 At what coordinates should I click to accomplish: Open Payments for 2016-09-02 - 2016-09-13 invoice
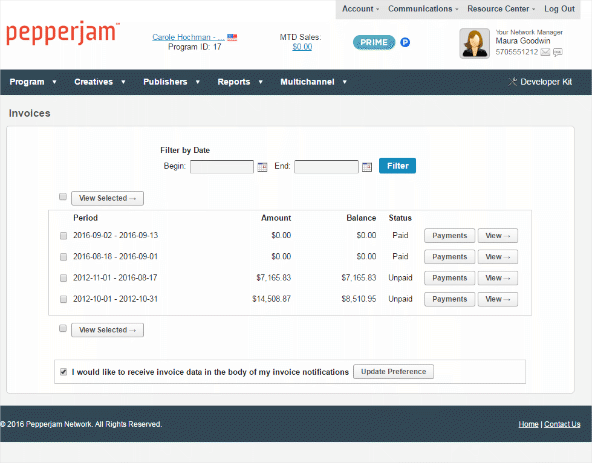[x=449, y=236]
